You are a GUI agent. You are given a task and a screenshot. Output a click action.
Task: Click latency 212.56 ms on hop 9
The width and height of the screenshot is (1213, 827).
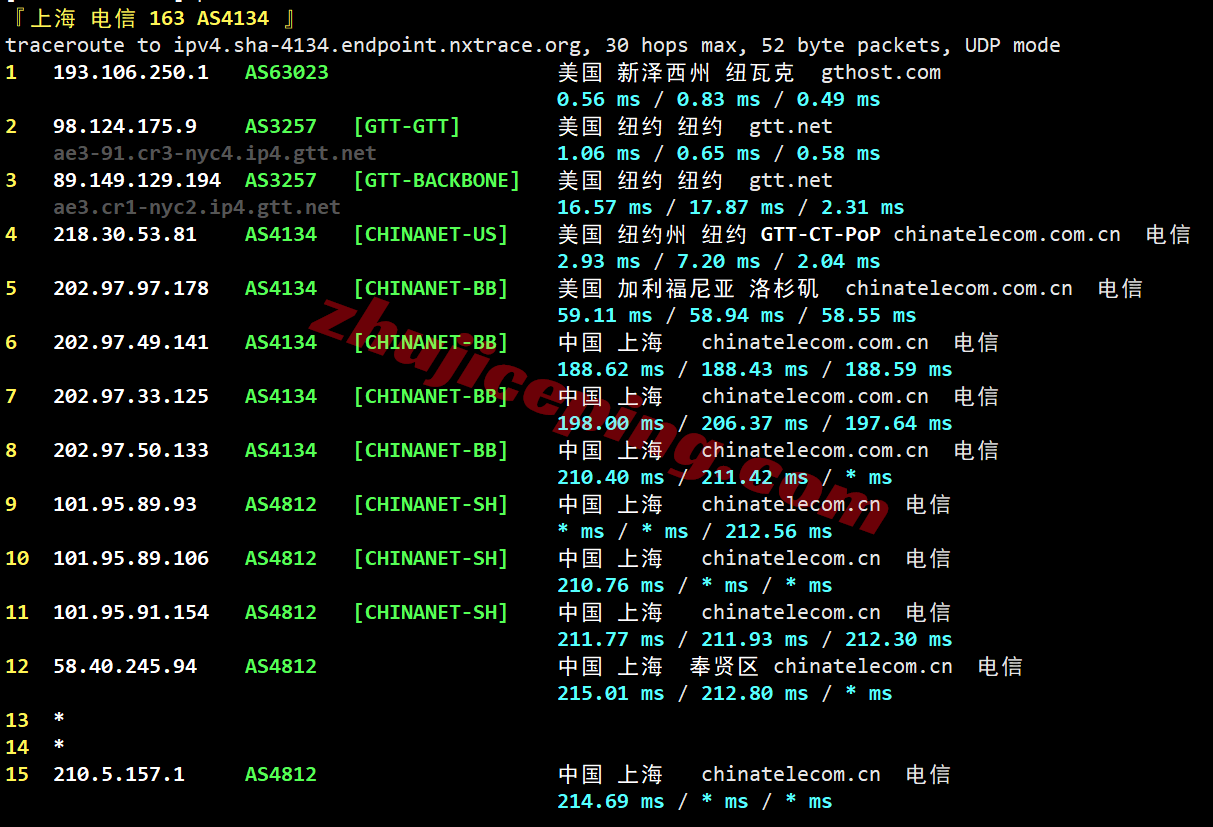tap(779, 531)
